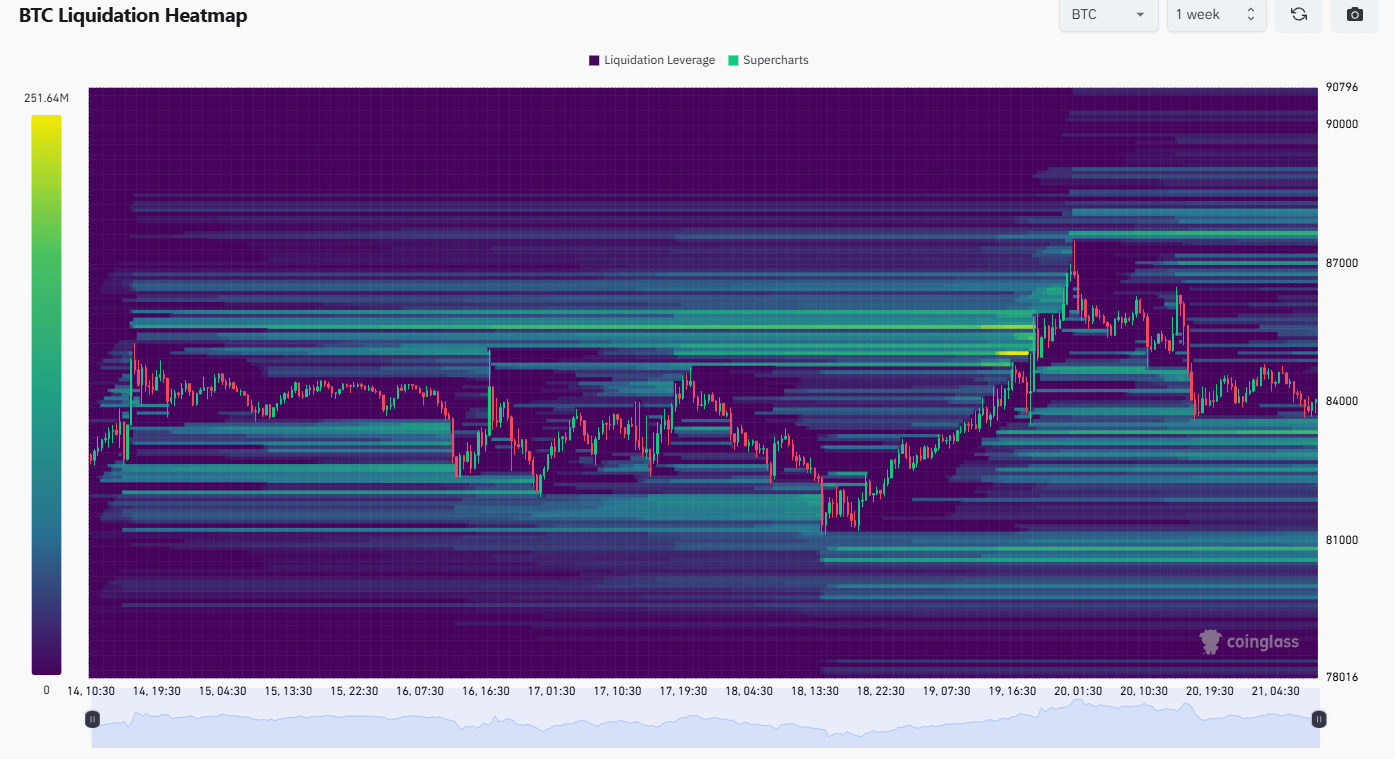
Task: Click the 20, 19:30 time label
Action: [x=1210, y=691]
